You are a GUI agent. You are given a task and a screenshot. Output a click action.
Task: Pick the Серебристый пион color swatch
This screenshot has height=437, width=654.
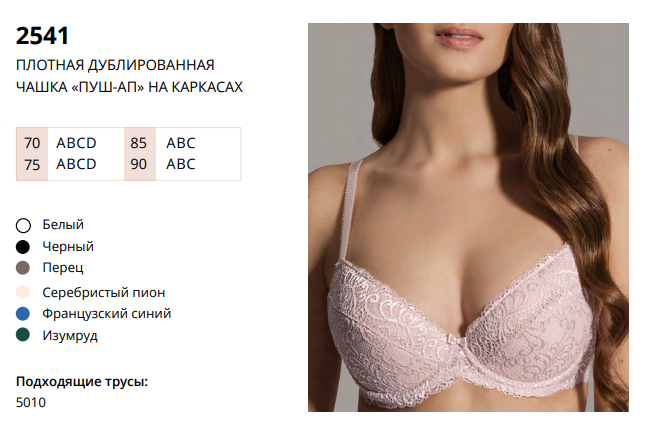coord(23,292)
